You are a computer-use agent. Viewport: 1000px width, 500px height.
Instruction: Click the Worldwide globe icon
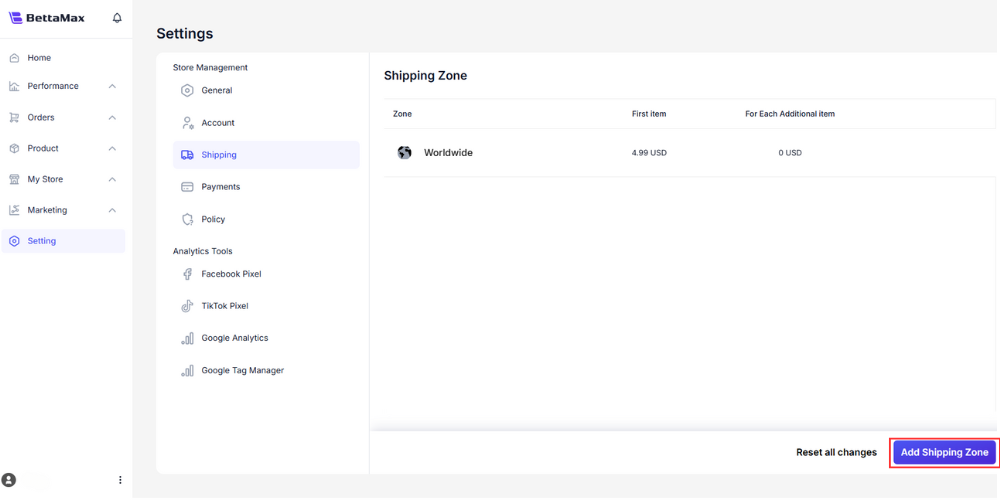tap(404, 152)
